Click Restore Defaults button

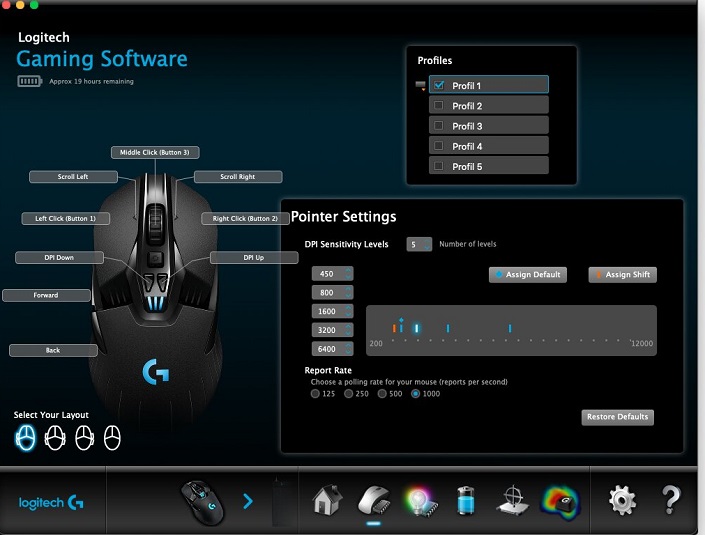[618, 417]
